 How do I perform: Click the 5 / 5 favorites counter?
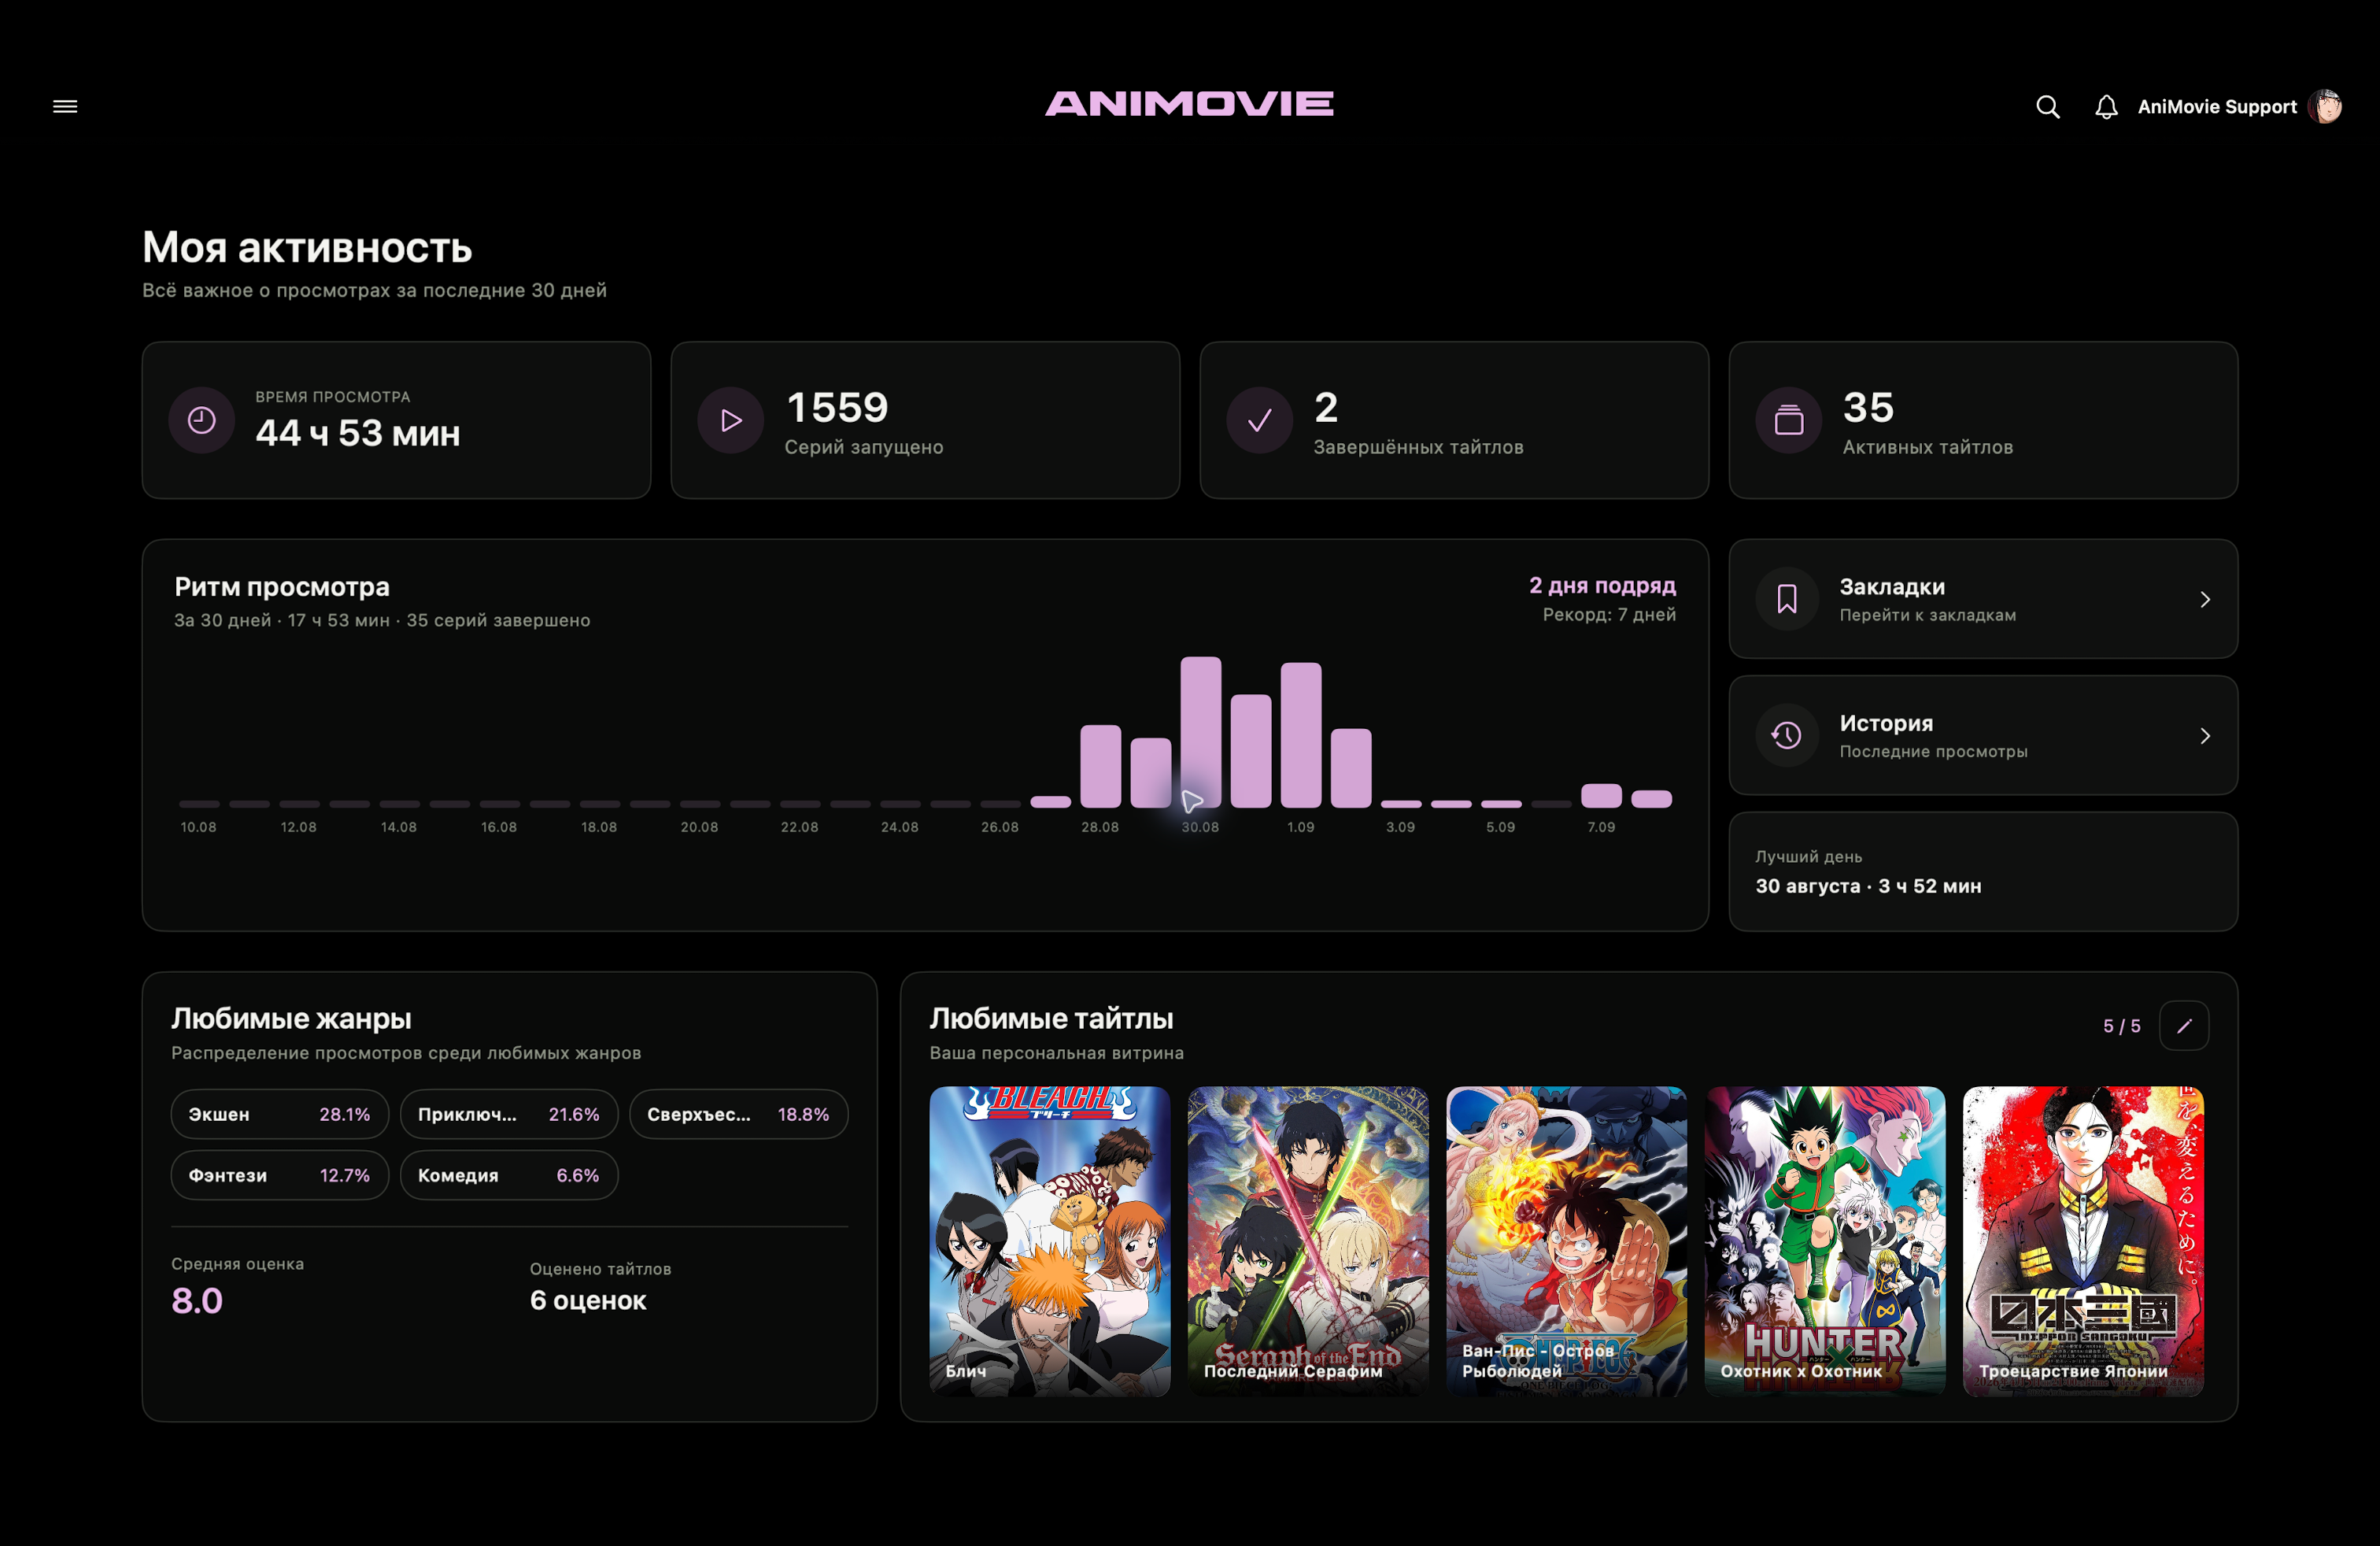[x=2122, y=1026]
